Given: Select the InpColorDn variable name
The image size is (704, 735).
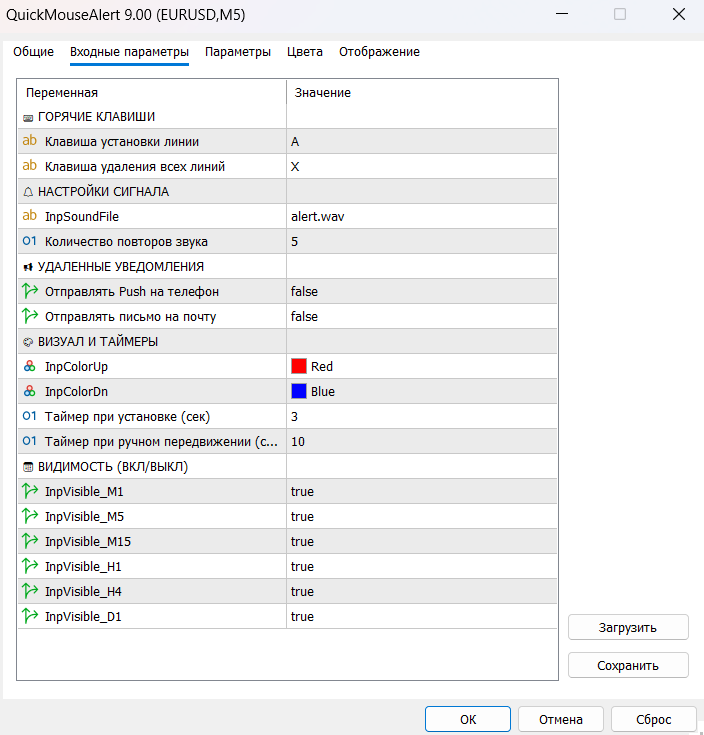Looking at the screenshot, I should [76, 391].
